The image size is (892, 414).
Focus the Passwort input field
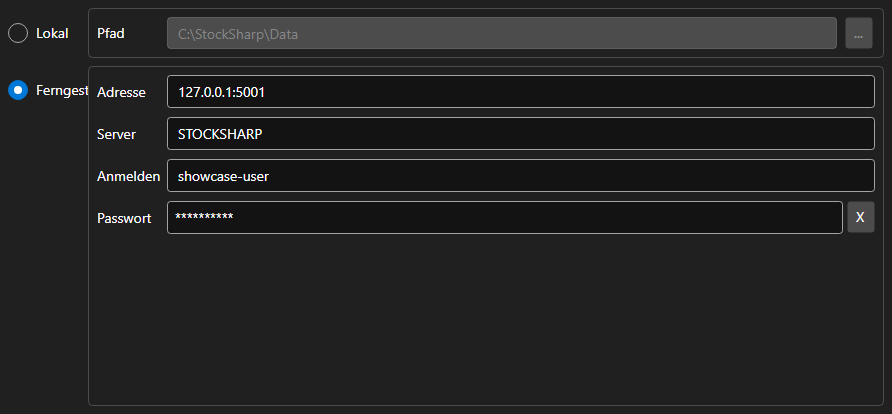(505, 217)
